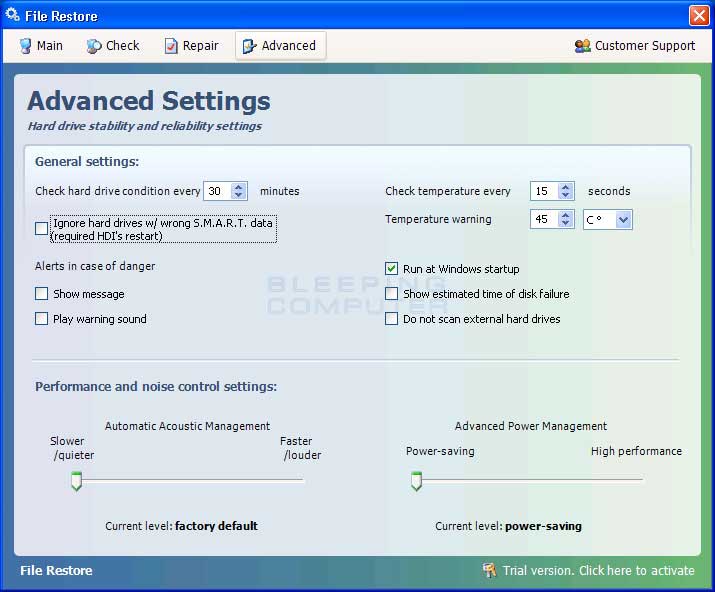Increase hard drive check interval with up arrow

tap(238, 187)
